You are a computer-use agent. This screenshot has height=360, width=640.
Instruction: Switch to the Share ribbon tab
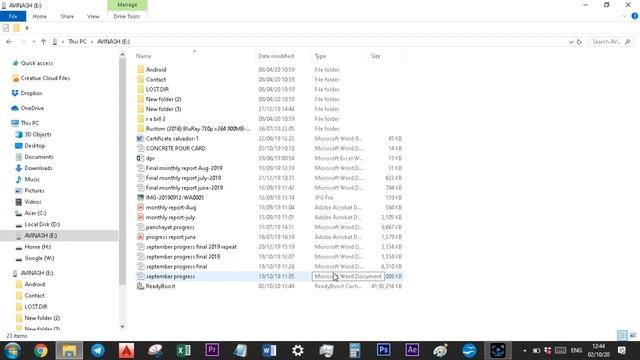(x=67, y=16)
